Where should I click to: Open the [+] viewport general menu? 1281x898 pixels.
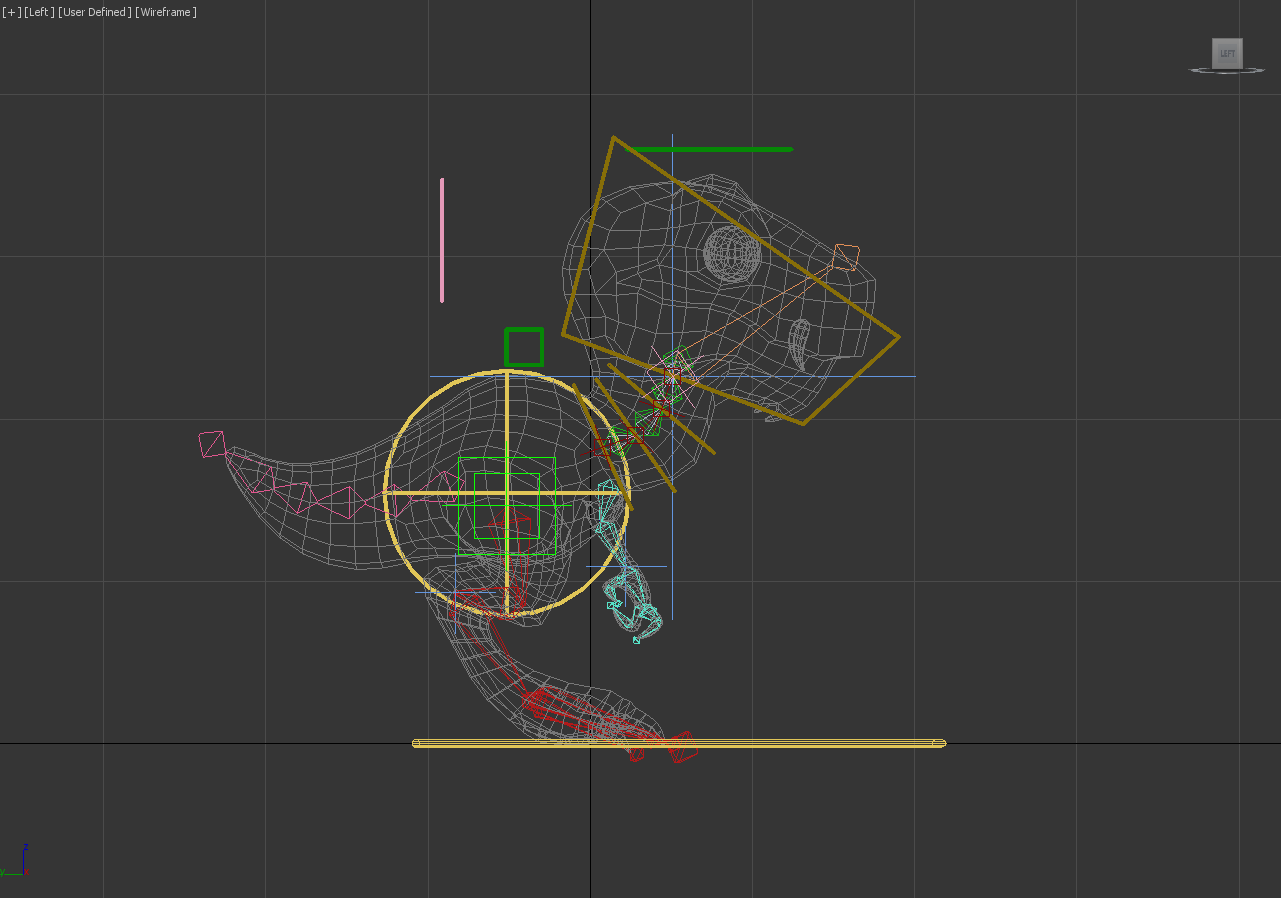click(11, 12)
